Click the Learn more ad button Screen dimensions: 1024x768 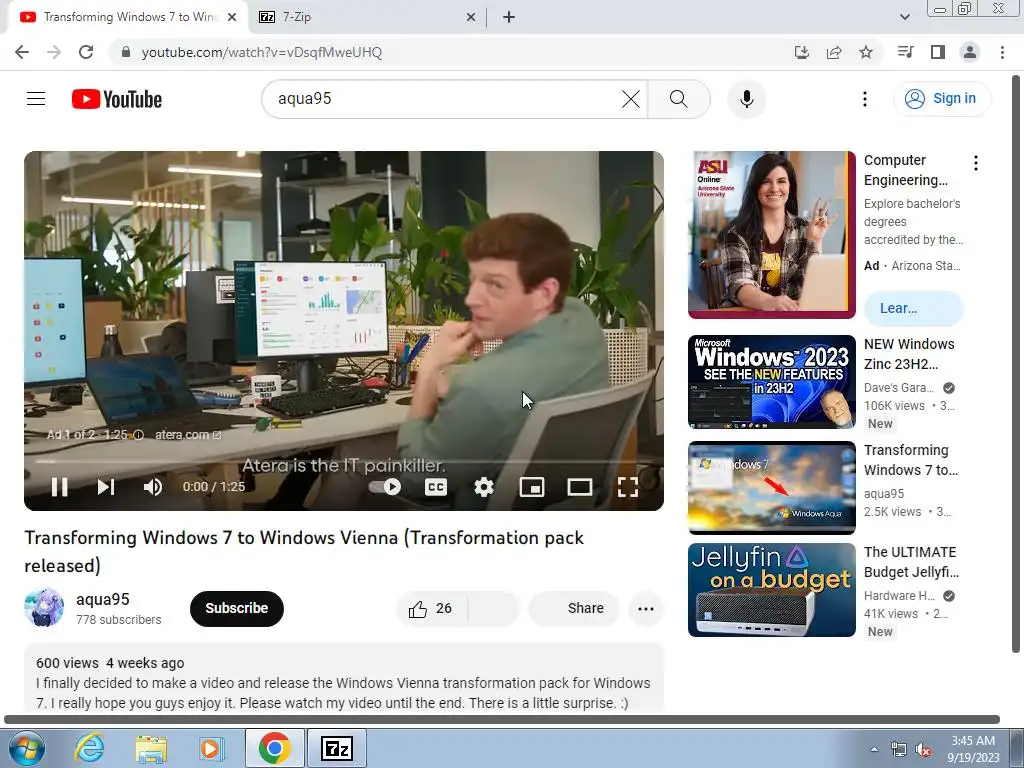coord(914,308)
